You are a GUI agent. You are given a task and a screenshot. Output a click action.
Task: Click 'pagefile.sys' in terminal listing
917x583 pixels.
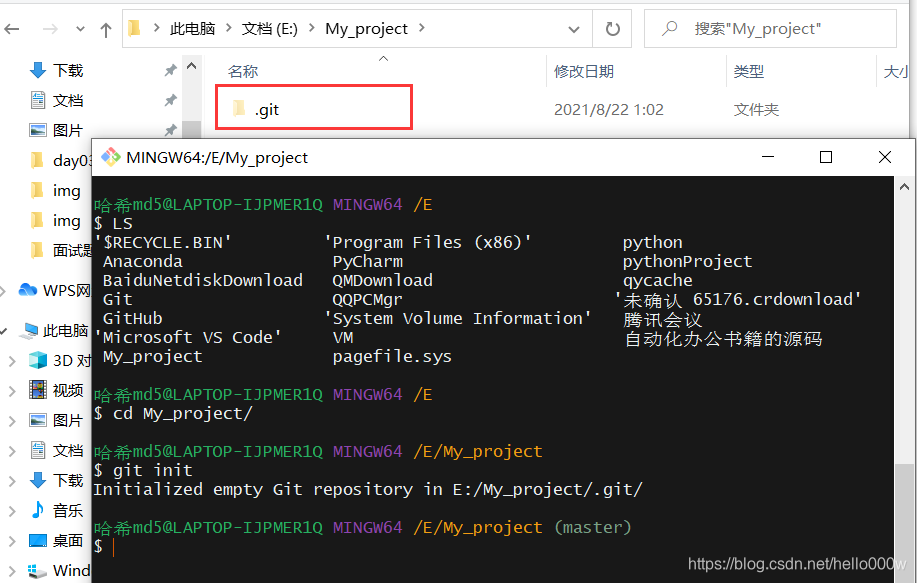click(x=392, y=356)
